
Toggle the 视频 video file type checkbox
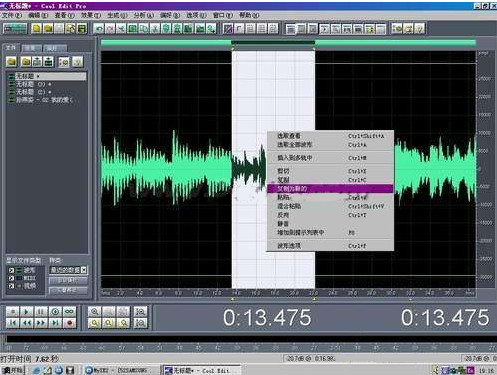(11, 286)
